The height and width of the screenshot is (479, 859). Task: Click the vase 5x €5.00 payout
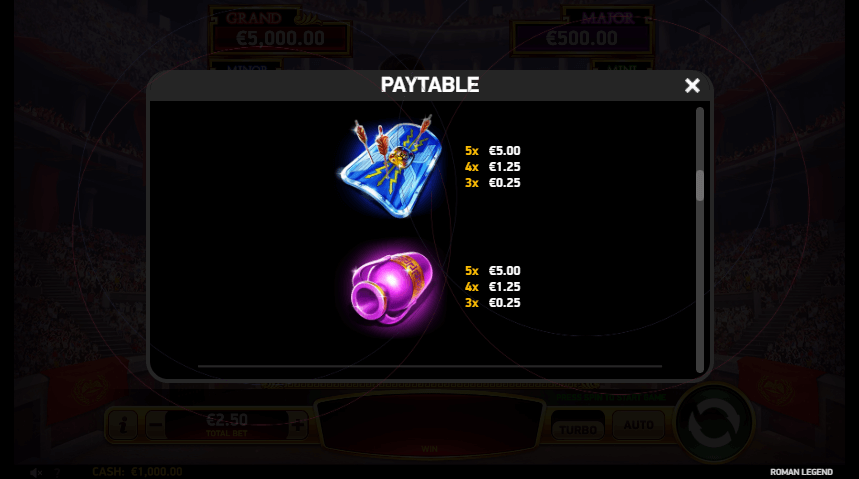(493, 271)
